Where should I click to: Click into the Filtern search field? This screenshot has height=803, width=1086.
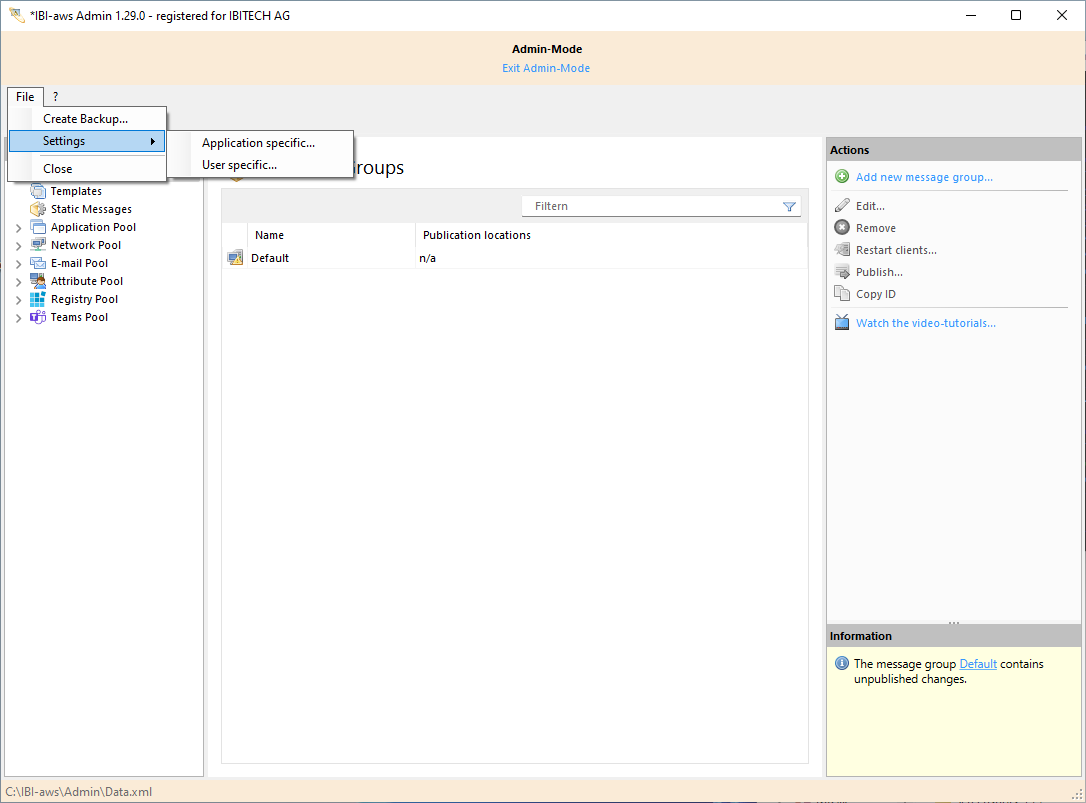pyautogui.click(x=650, y=206)
